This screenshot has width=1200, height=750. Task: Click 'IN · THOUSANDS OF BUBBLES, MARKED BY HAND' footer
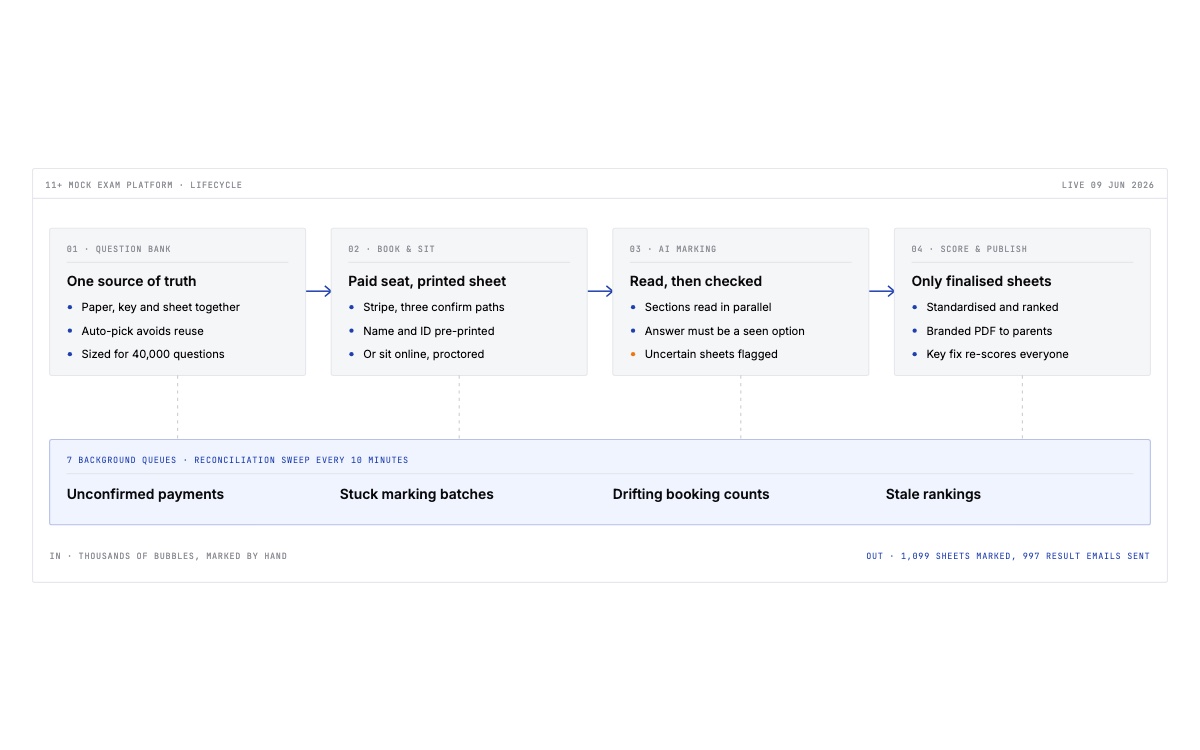click(x=168, y=556)
